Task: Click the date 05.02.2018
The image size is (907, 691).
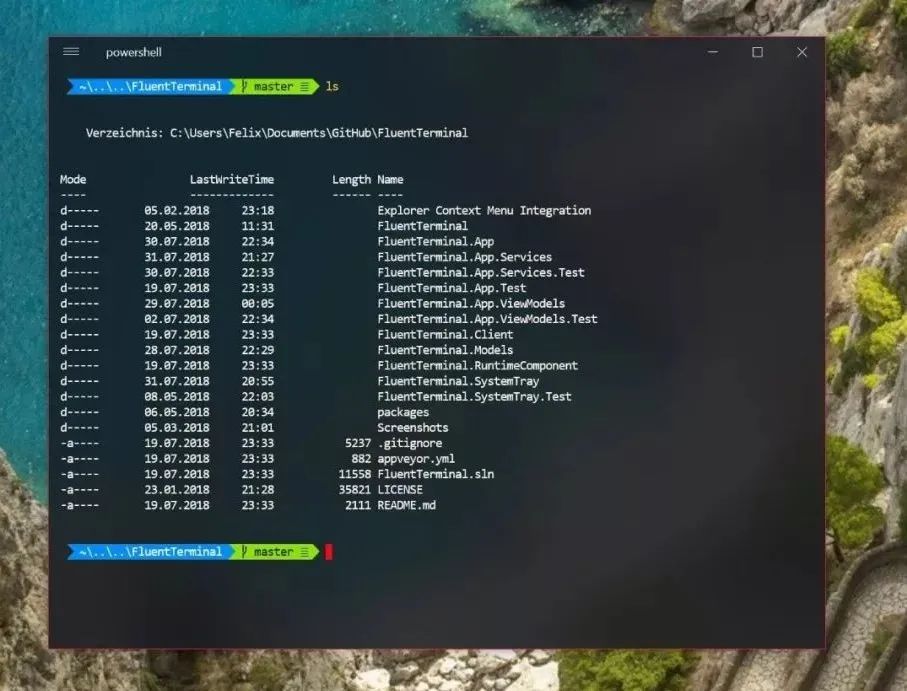Action: [x=177, y=210]
